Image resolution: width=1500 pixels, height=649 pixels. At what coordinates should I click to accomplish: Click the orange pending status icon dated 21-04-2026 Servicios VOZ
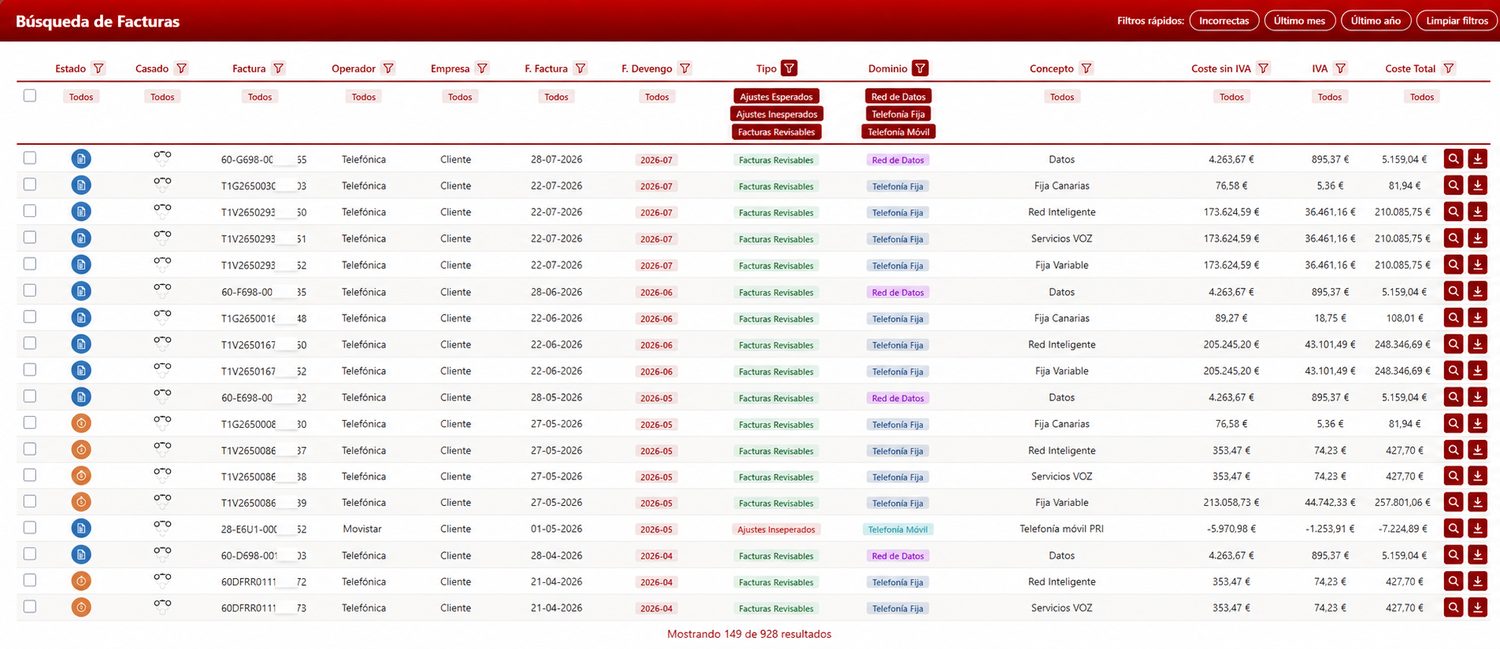(81, 608)
